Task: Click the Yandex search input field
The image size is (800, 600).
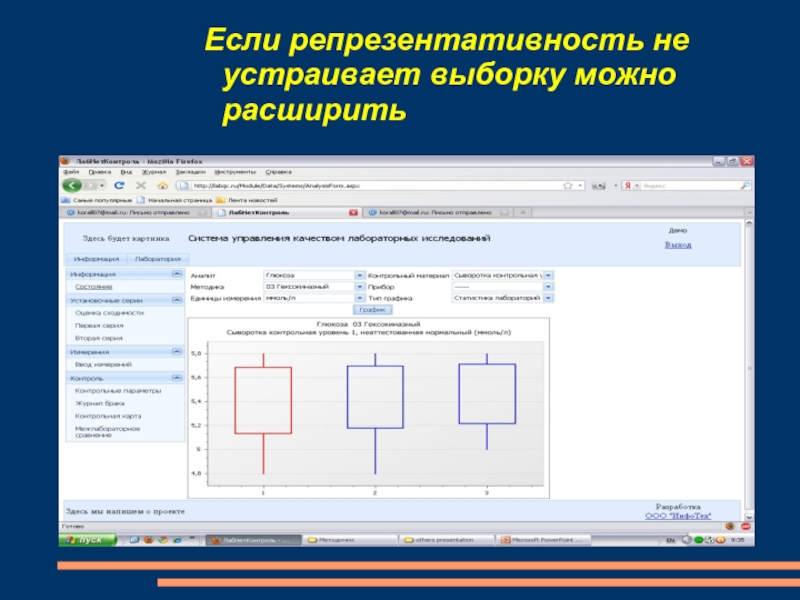Action: pyautogui.click(x=689, y=186)
